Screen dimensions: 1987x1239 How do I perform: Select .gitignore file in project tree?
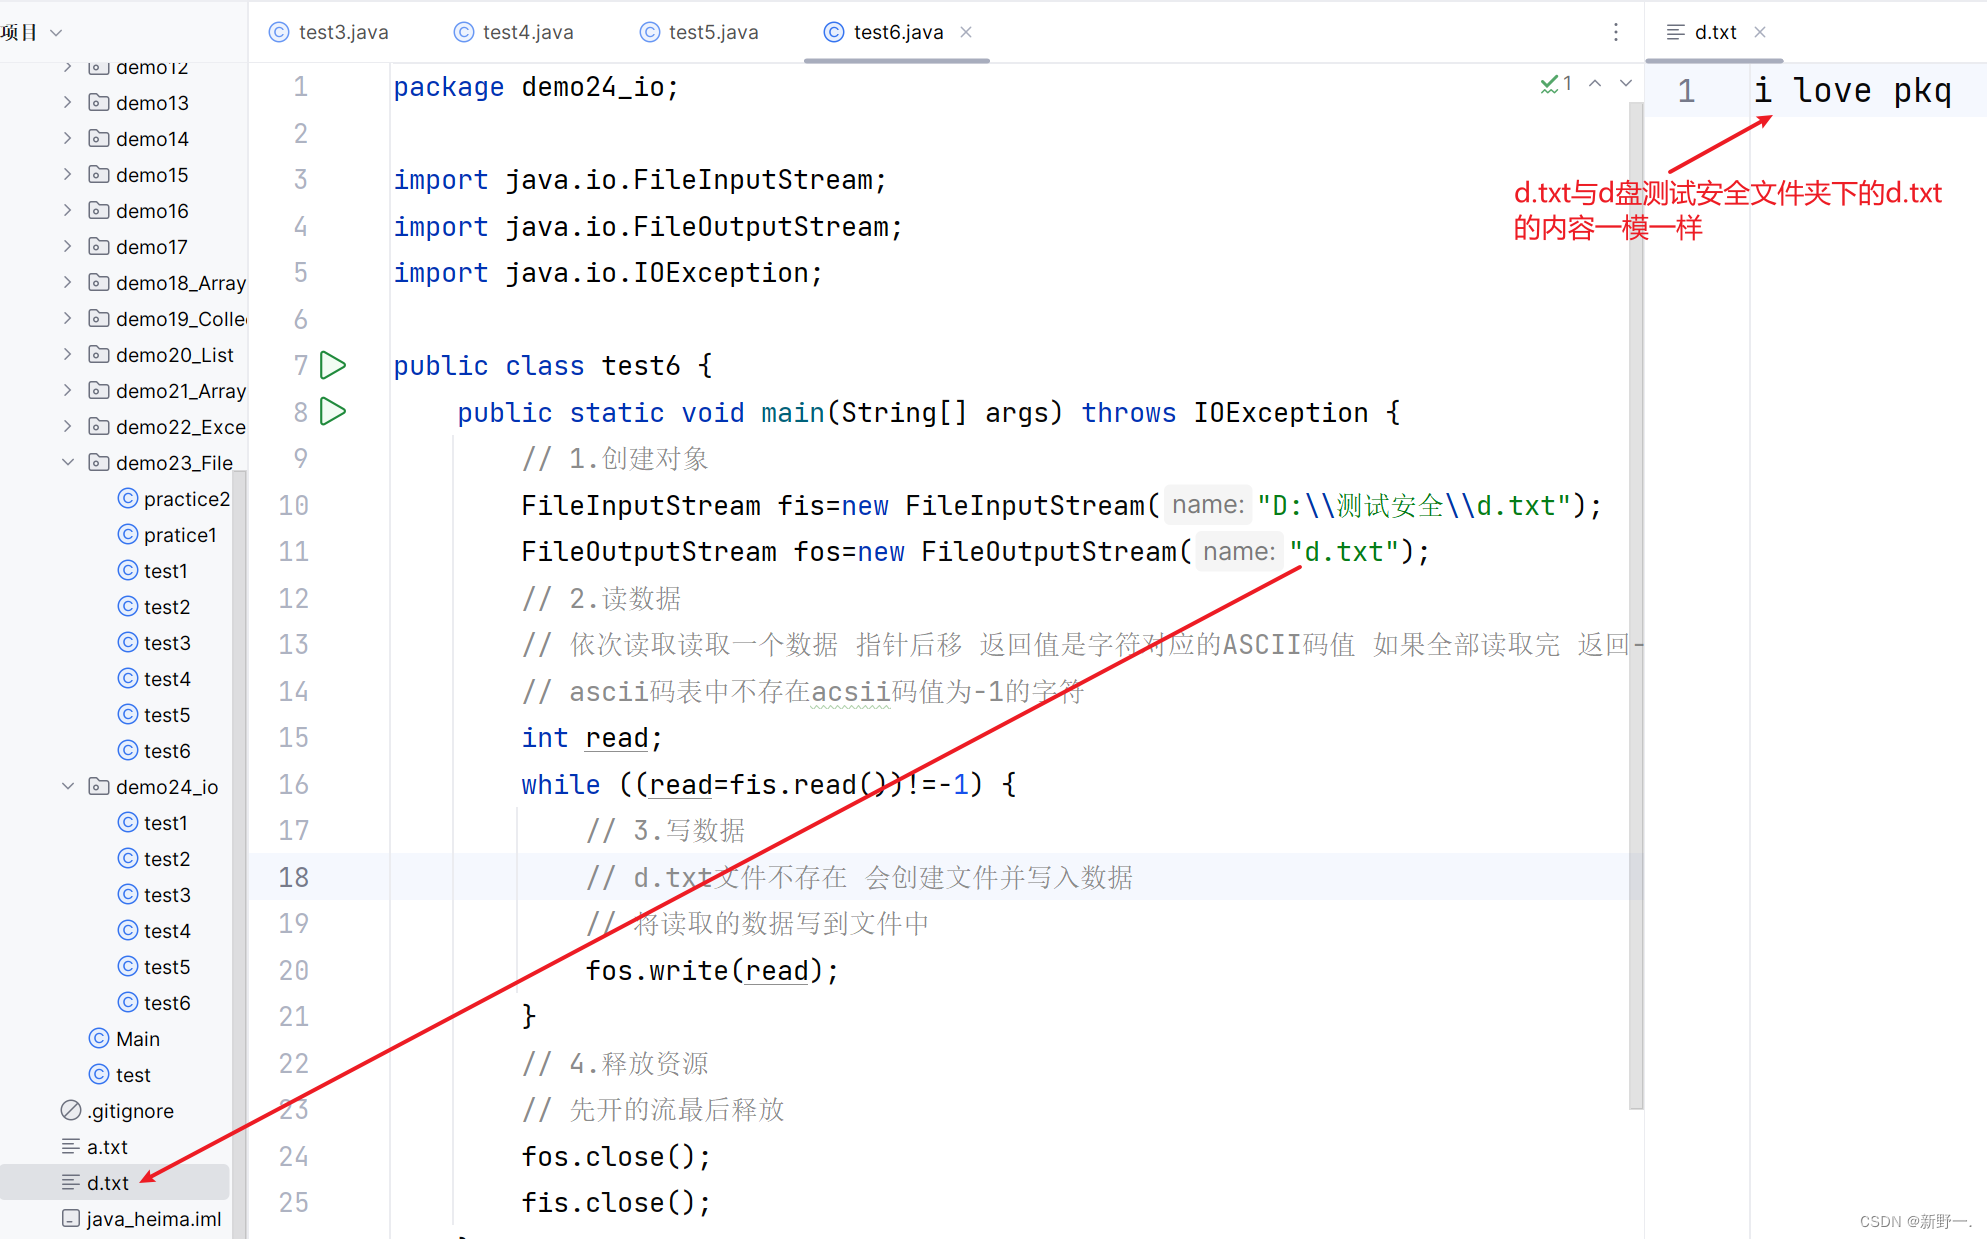point(130,1111)
